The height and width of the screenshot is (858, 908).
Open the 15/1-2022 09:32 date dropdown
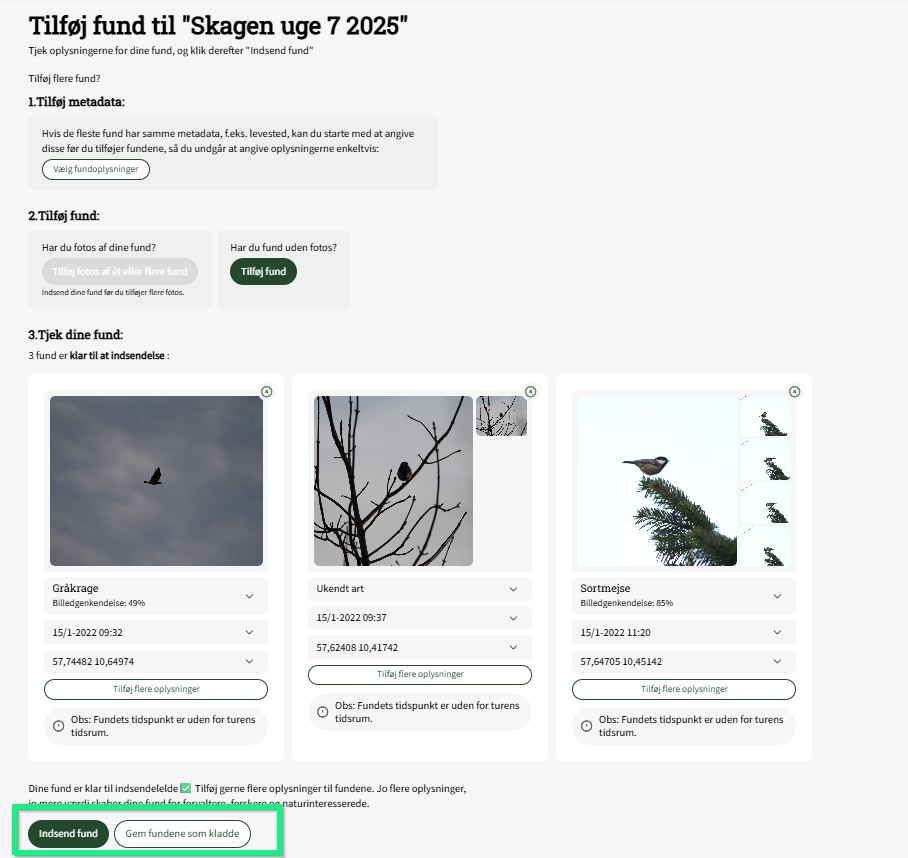click(156, 632)
